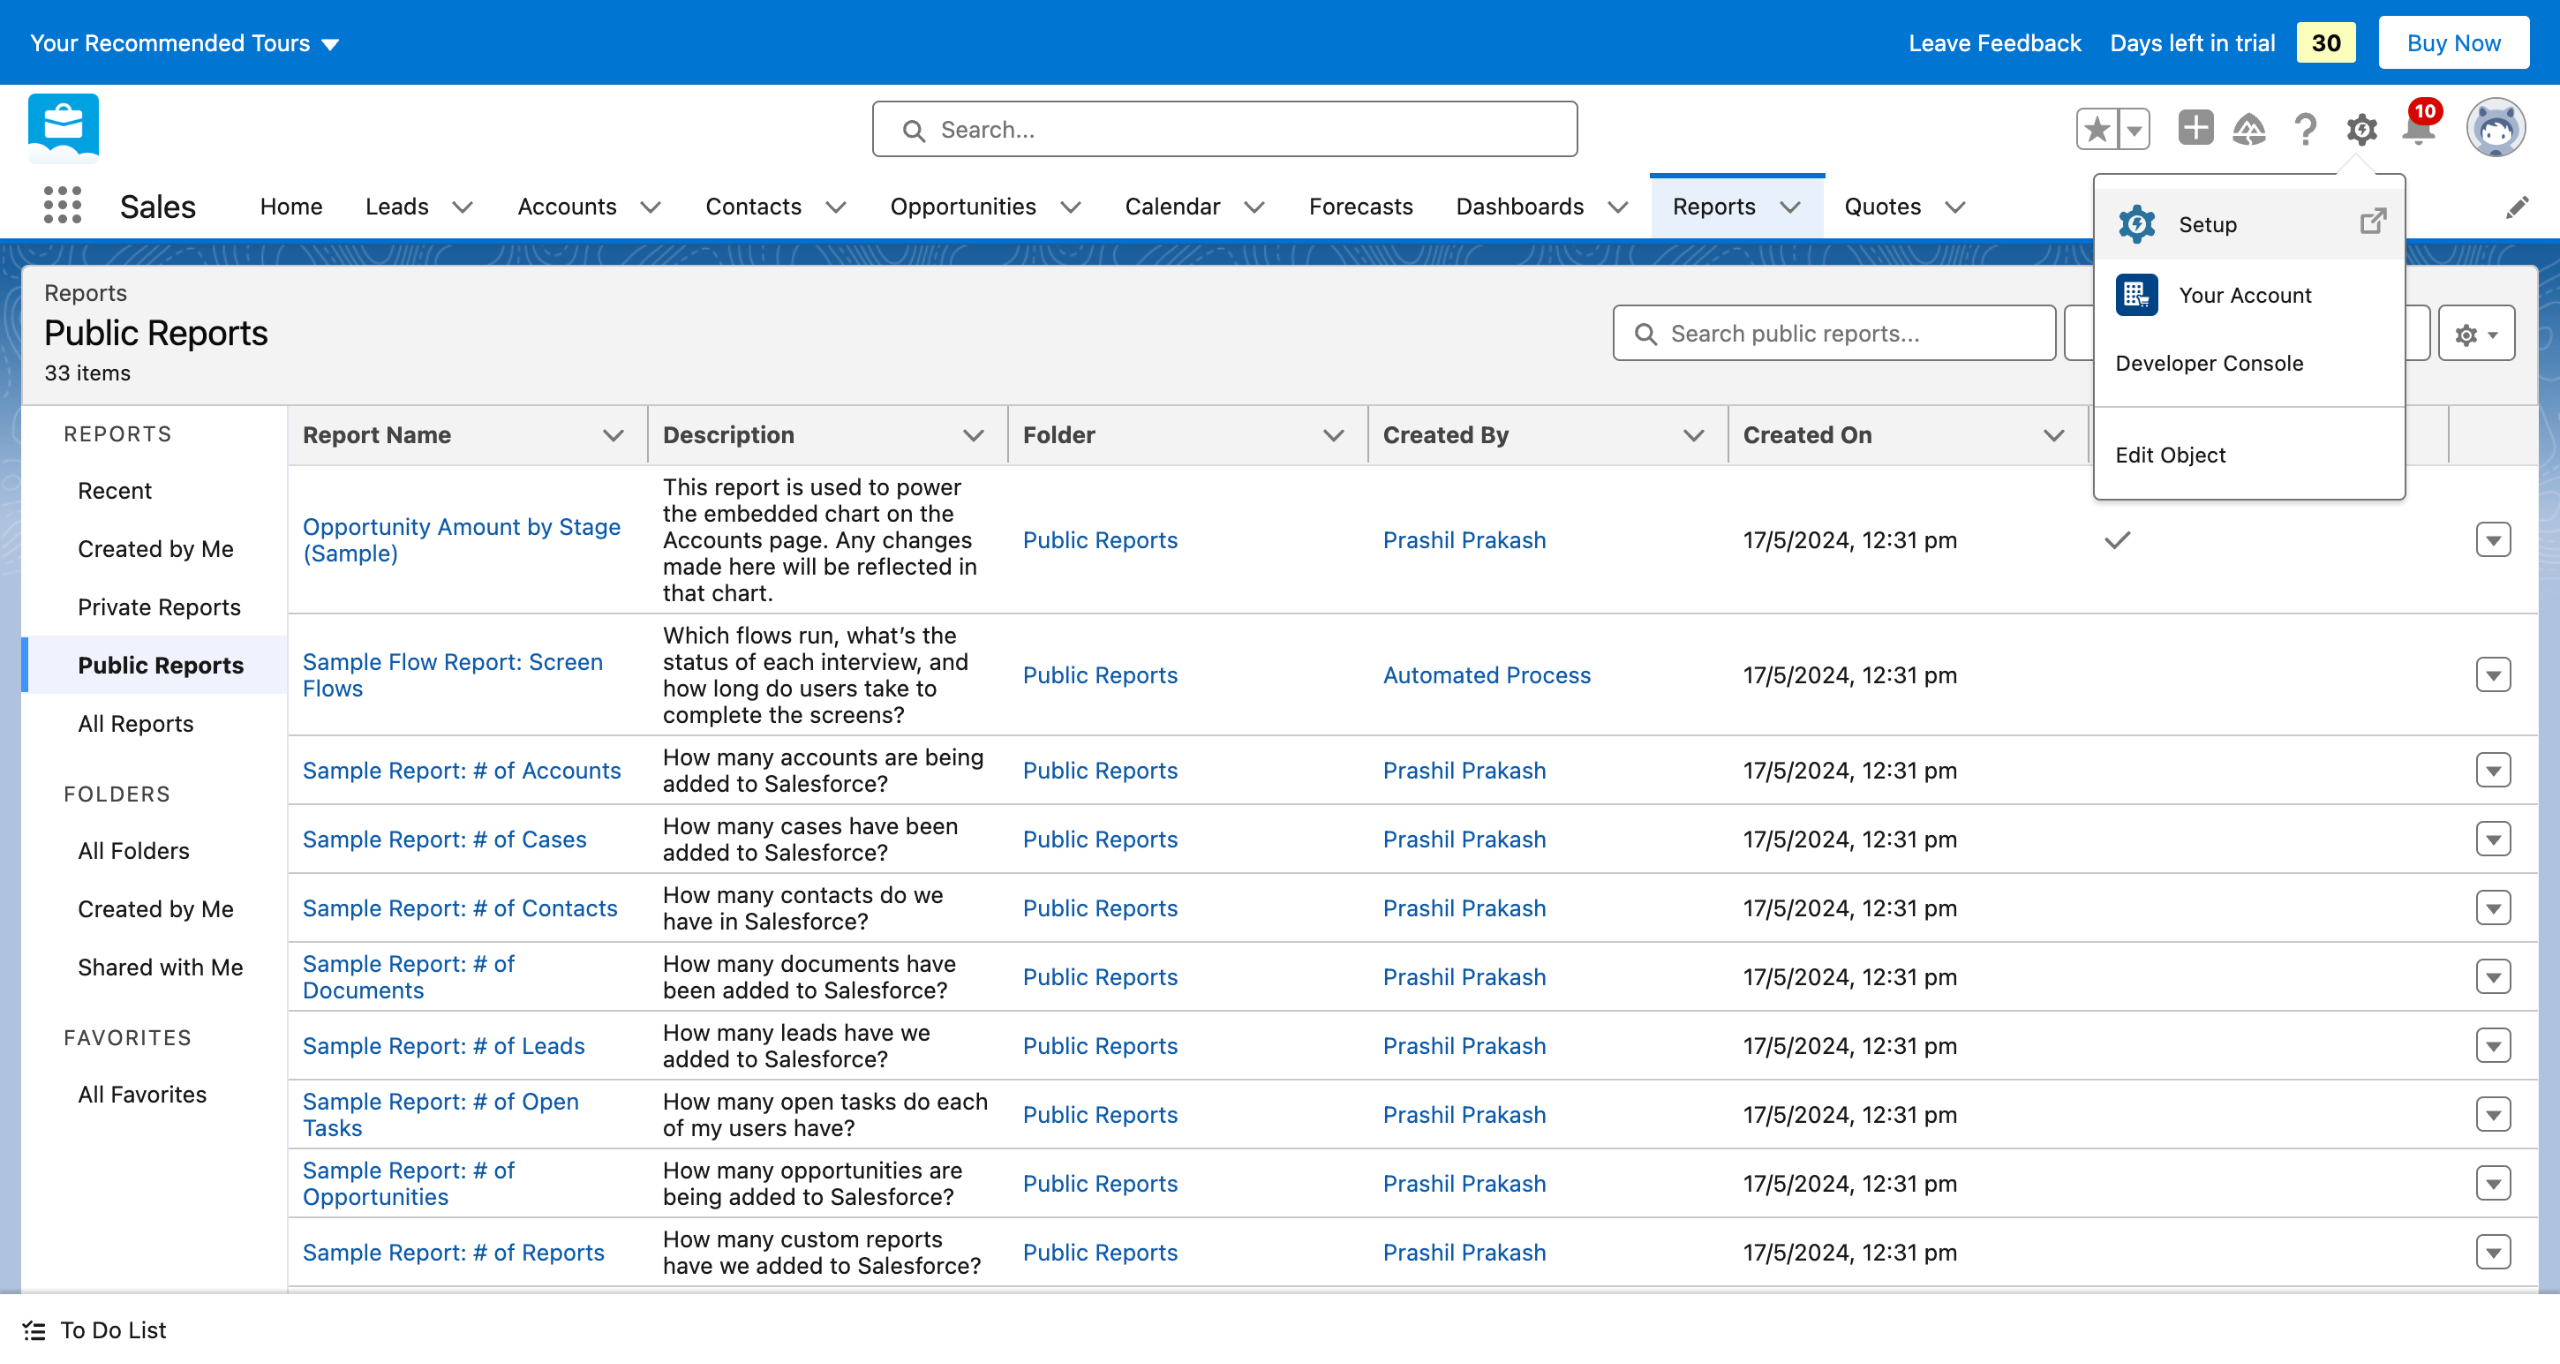Select All Favorites in sidebar
Viewport: 2560px width, 1364px height.
click(142, 1094)
